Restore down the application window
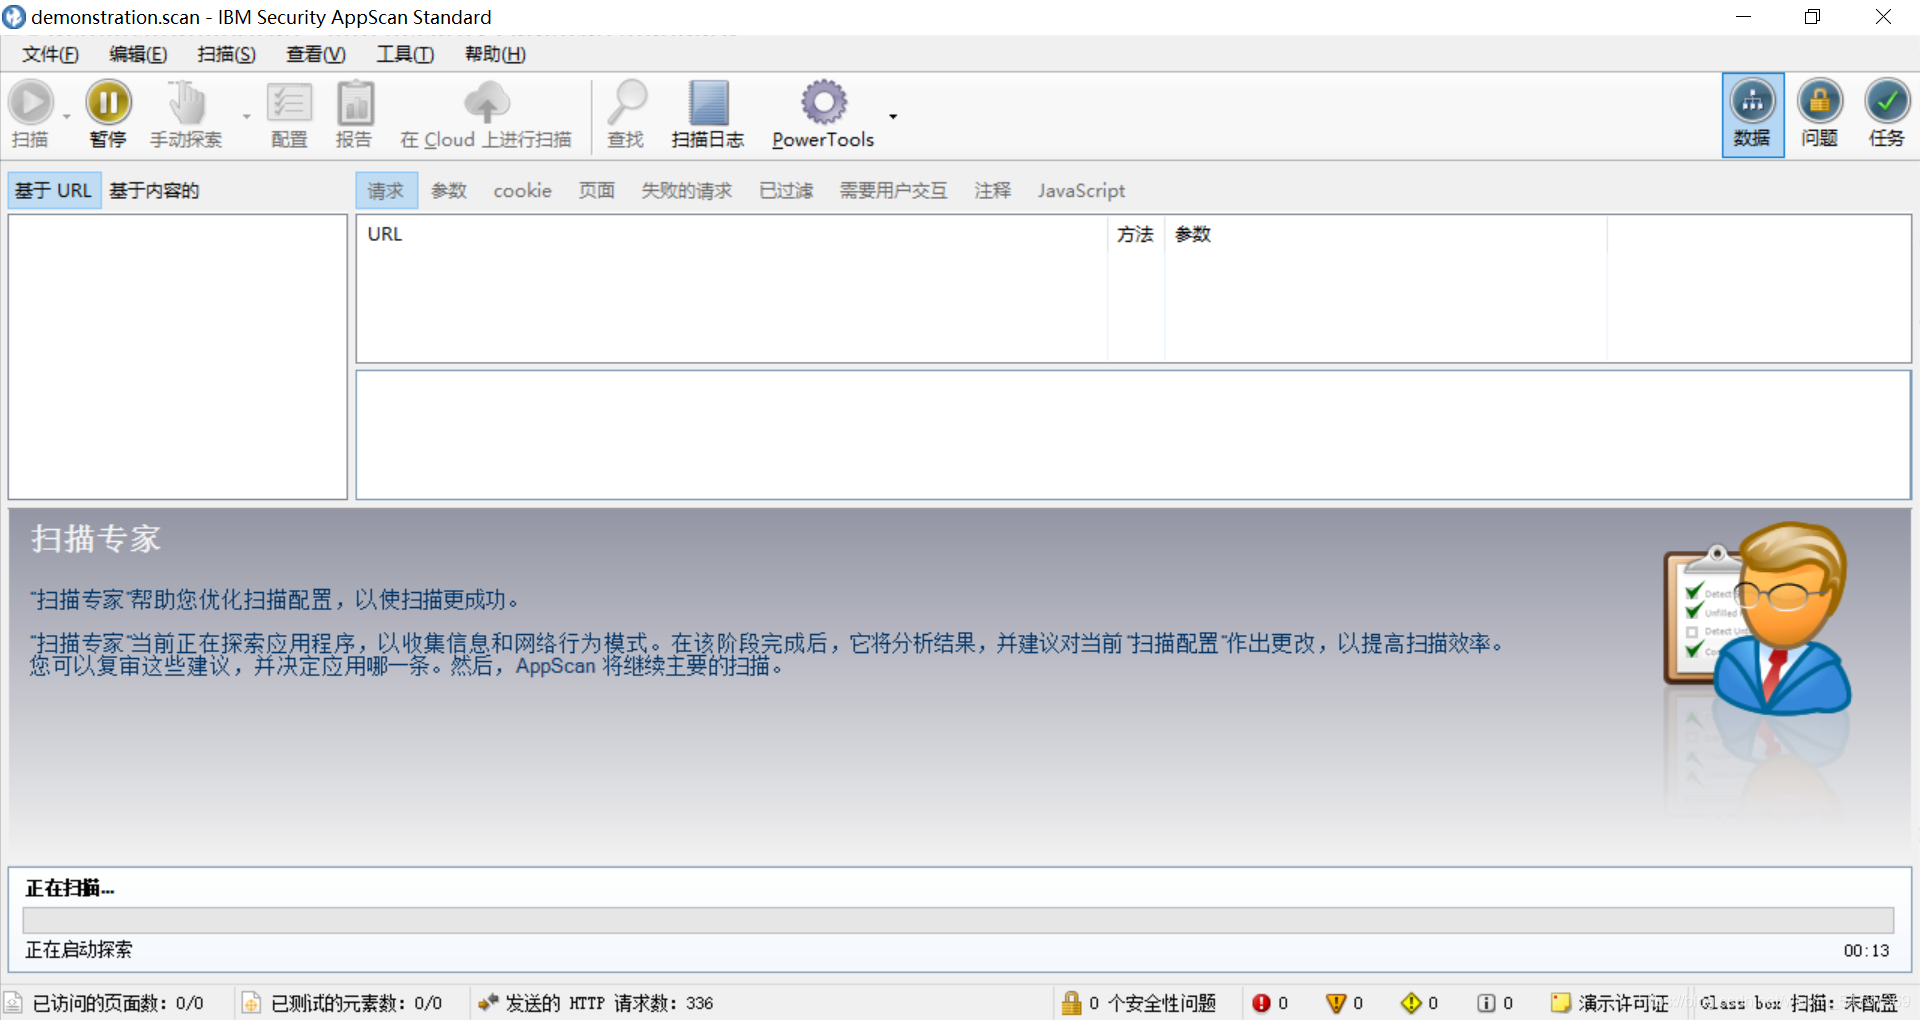The width and height of the screenshot is (1920, 1020). pyautogui.click(x=1813, y=17)
